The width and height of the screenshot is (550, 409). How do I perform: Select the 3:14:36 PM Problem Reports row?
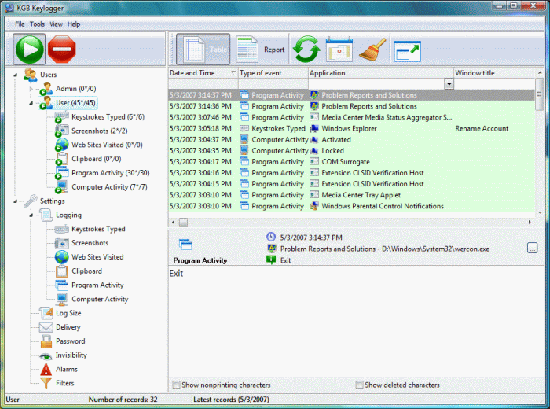tap(351, 106)
